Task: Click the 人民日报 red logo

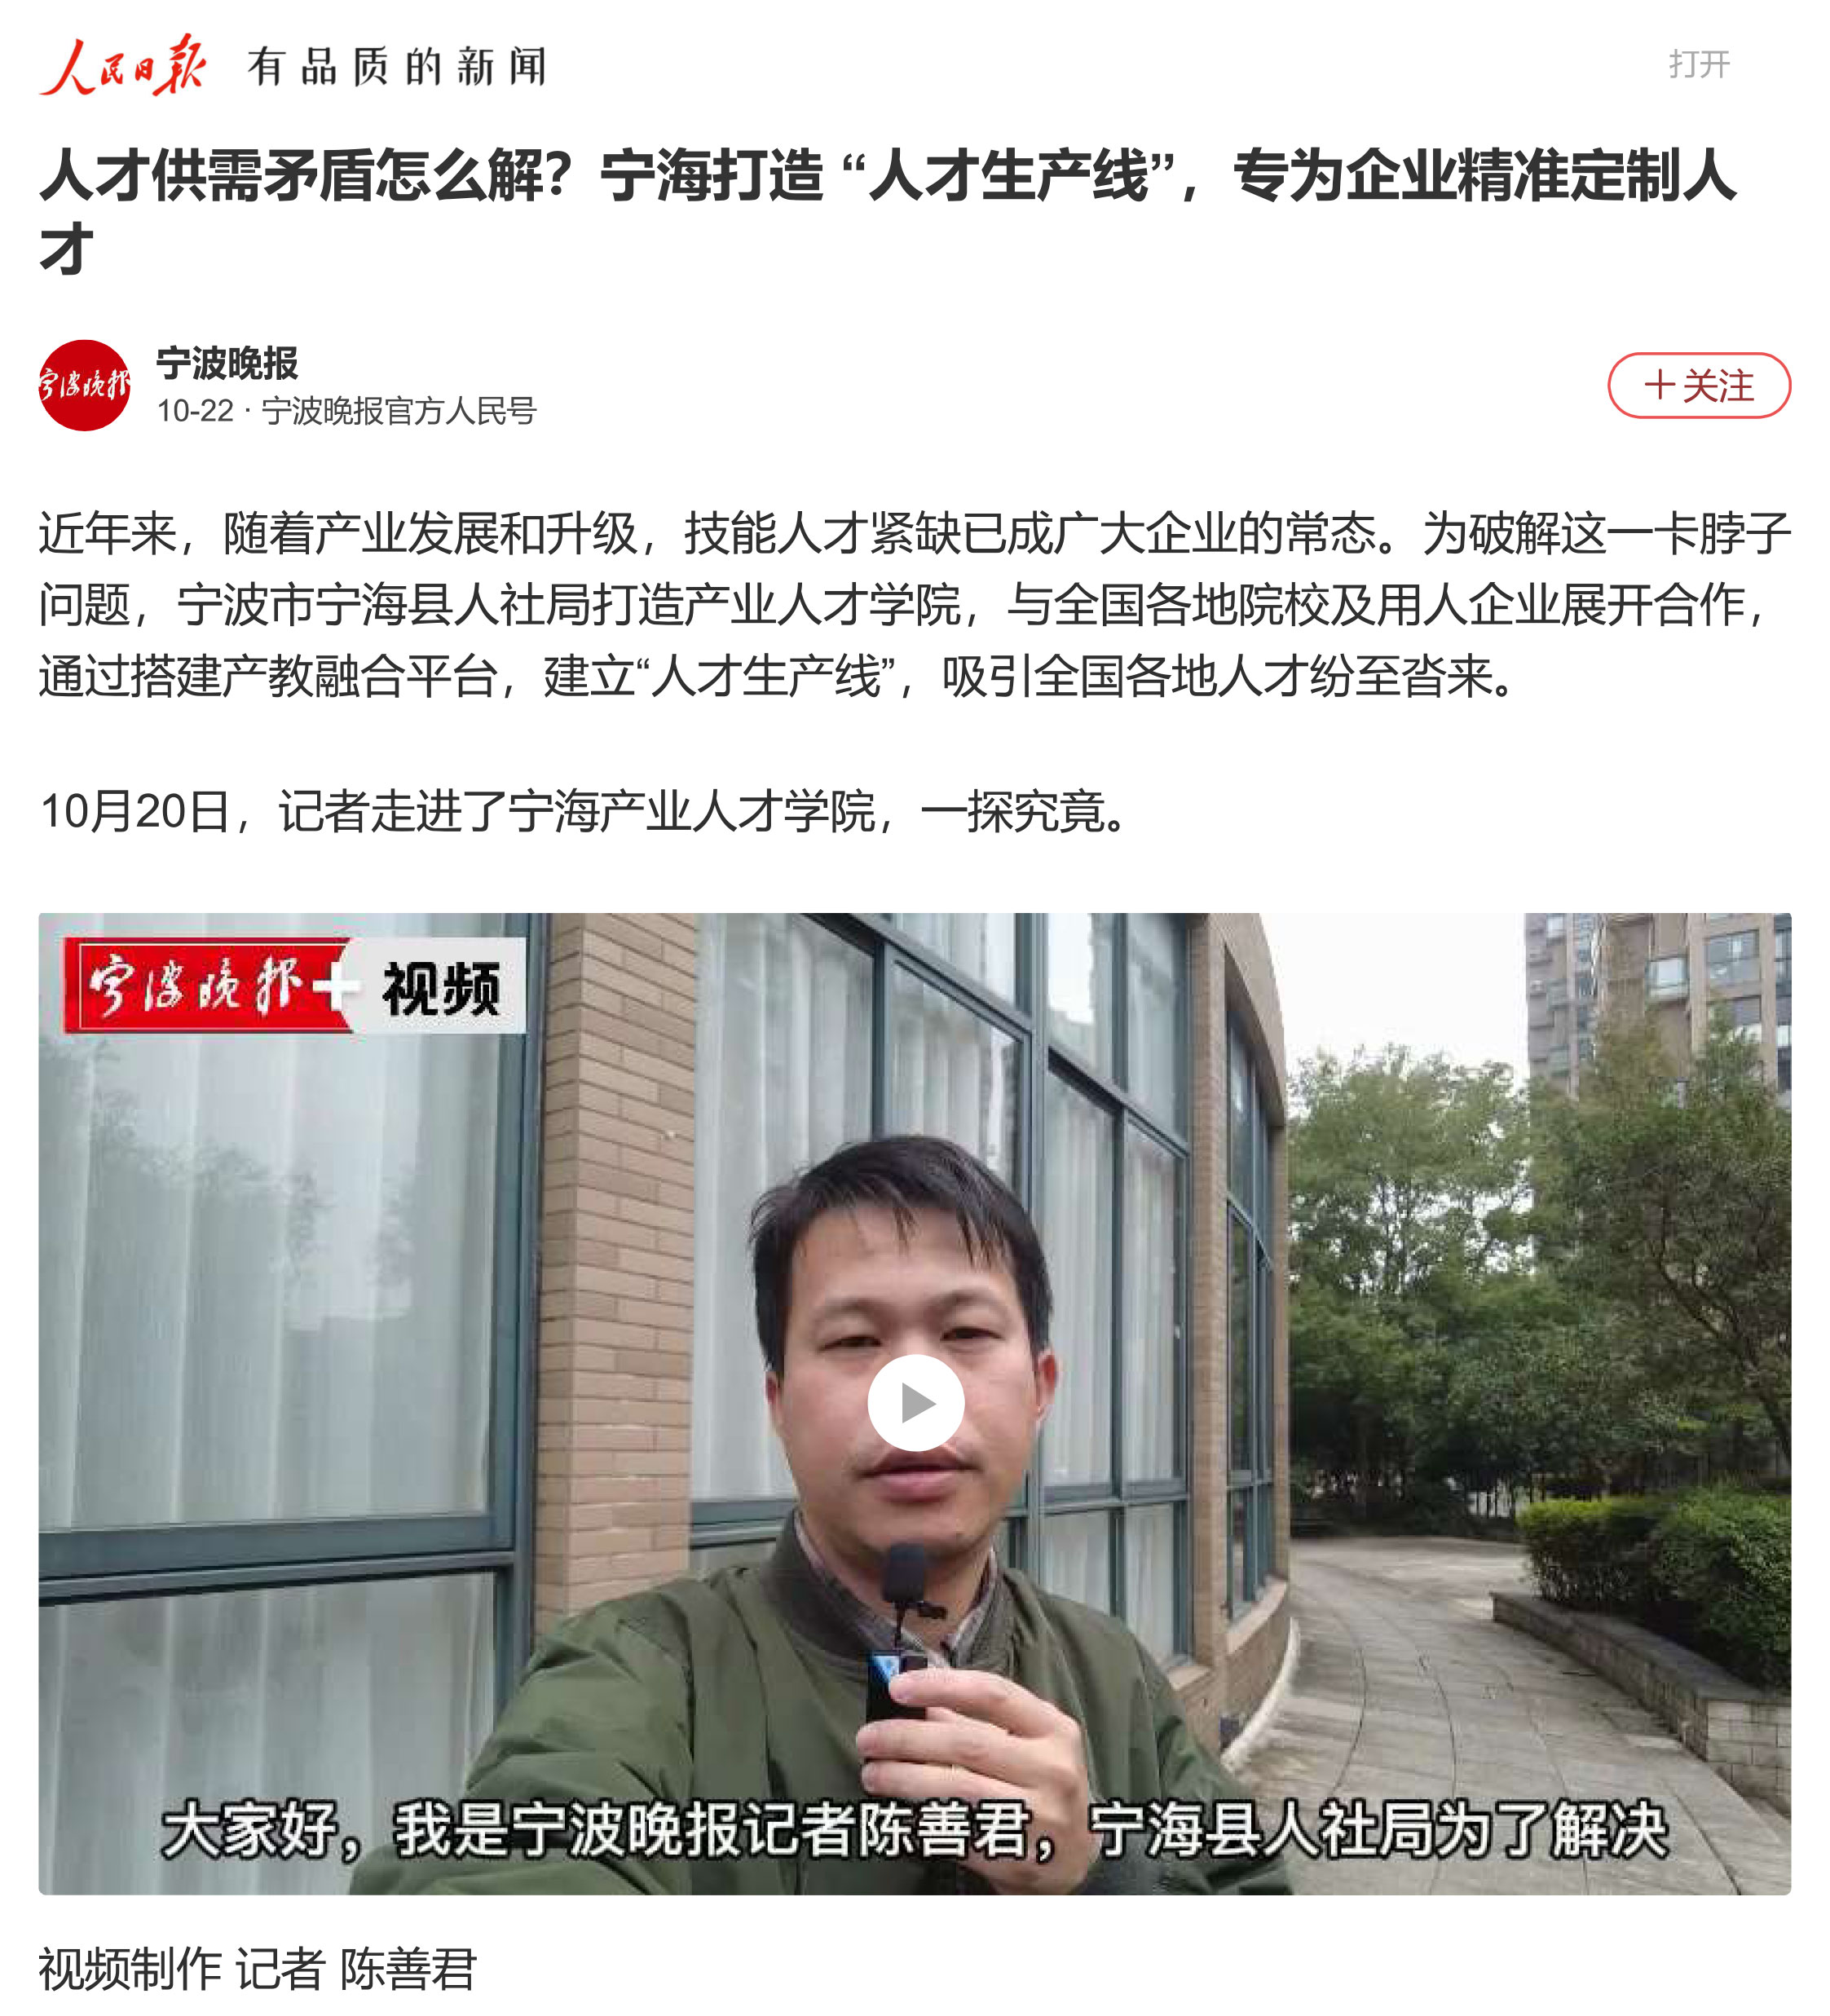Action: (122, 65)
